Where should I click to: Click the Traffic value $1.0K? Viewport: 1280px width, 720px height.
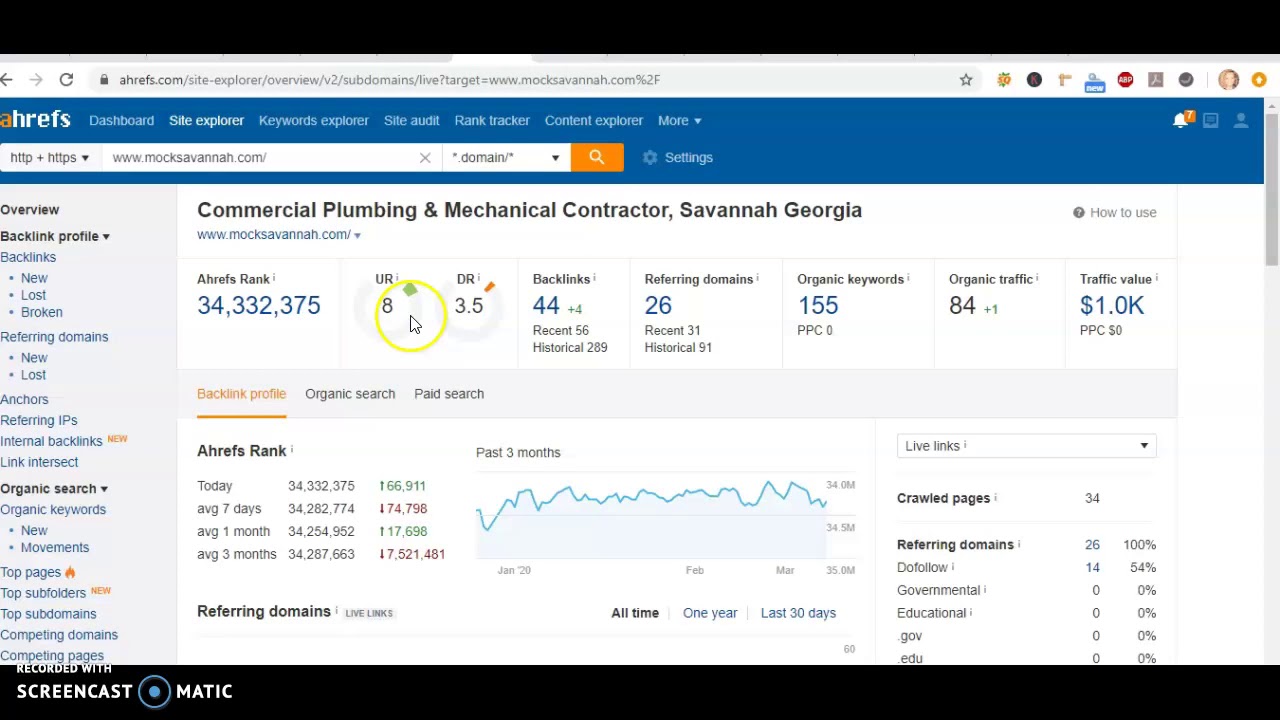tap(1112, 306)
